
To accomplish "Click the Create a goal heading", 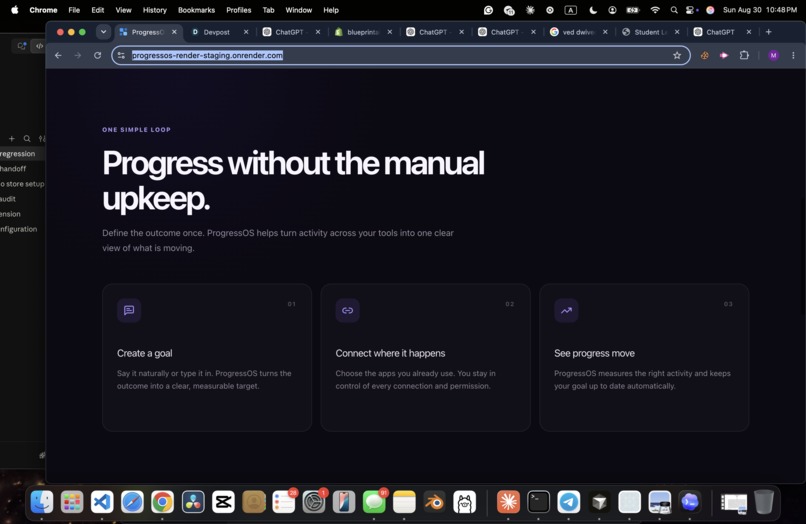I will (x=144, y=353).
